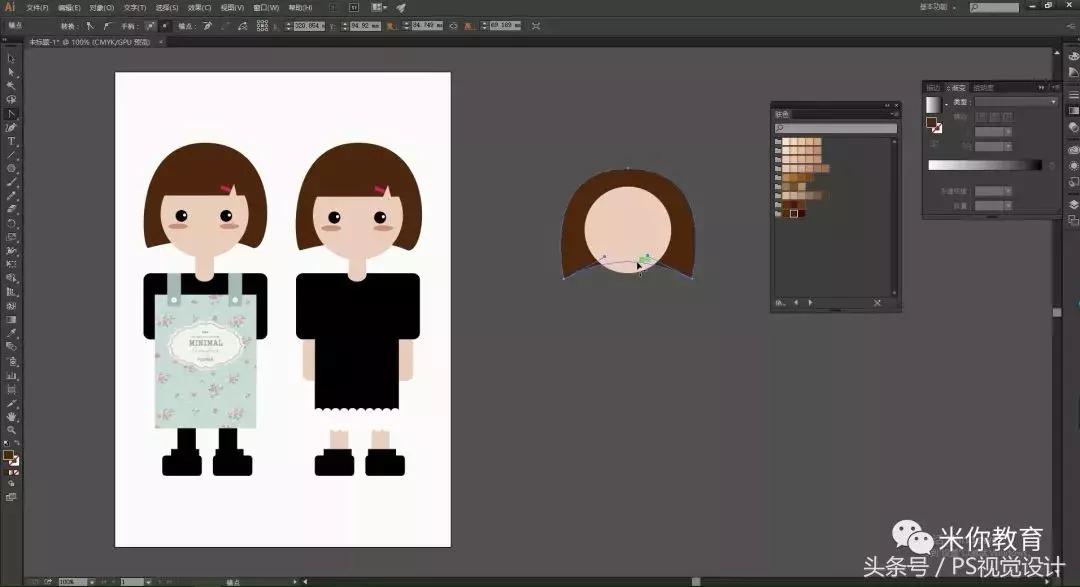The width and height of the screenshot is (1080, 587).
Task: Select the Type tool
Action: point(11,141)
